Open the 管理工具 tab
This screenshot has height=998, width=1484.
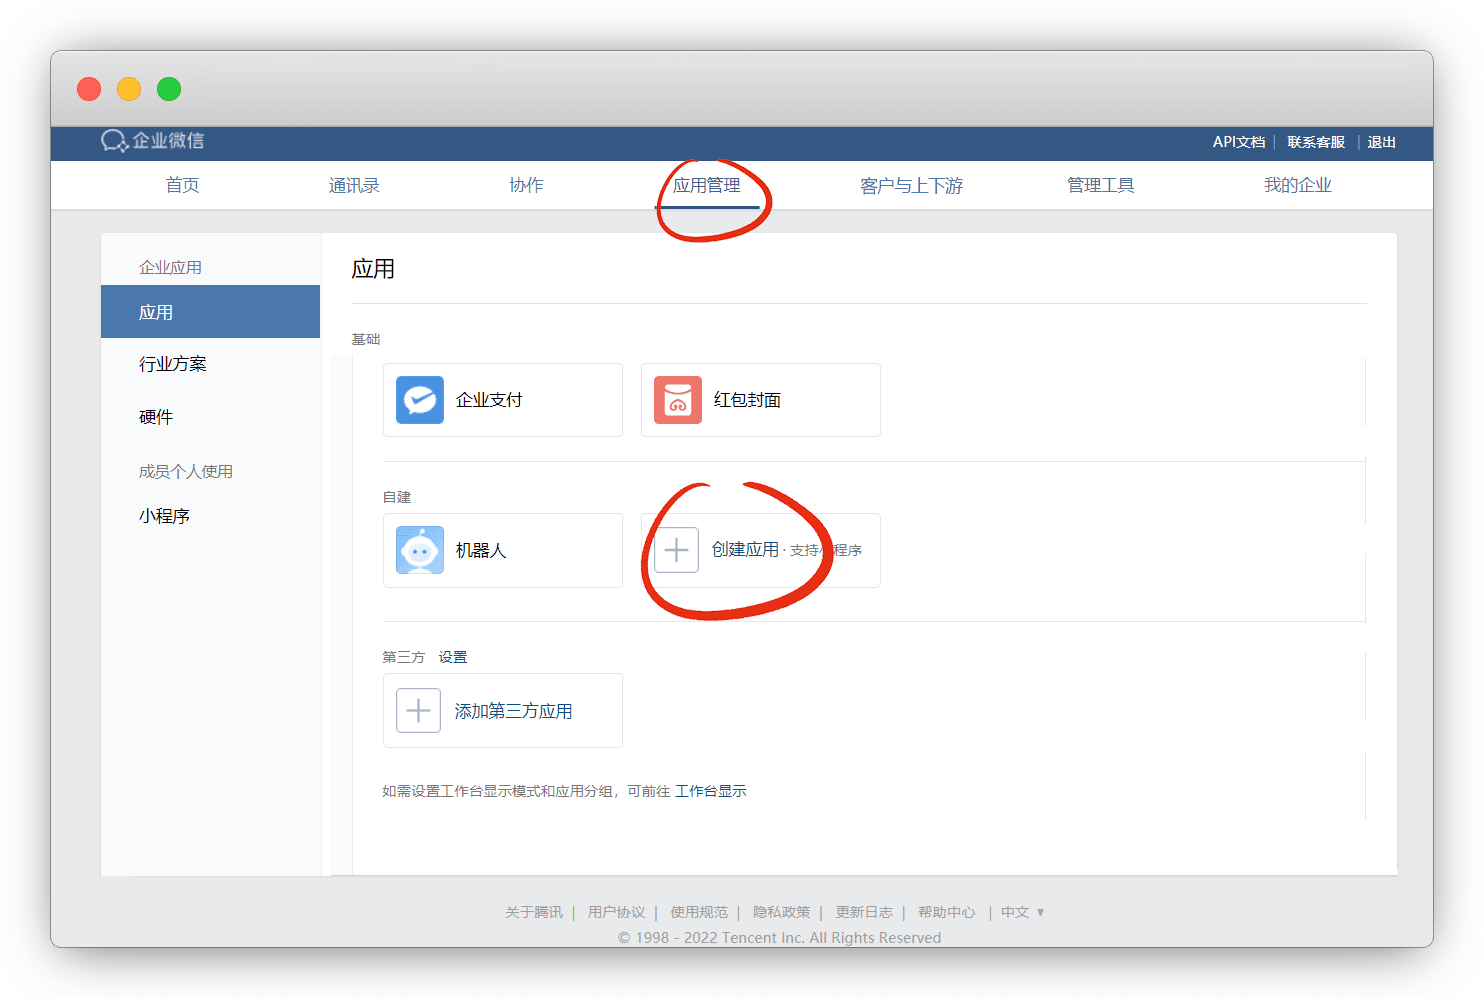(x=1100, y=185)
